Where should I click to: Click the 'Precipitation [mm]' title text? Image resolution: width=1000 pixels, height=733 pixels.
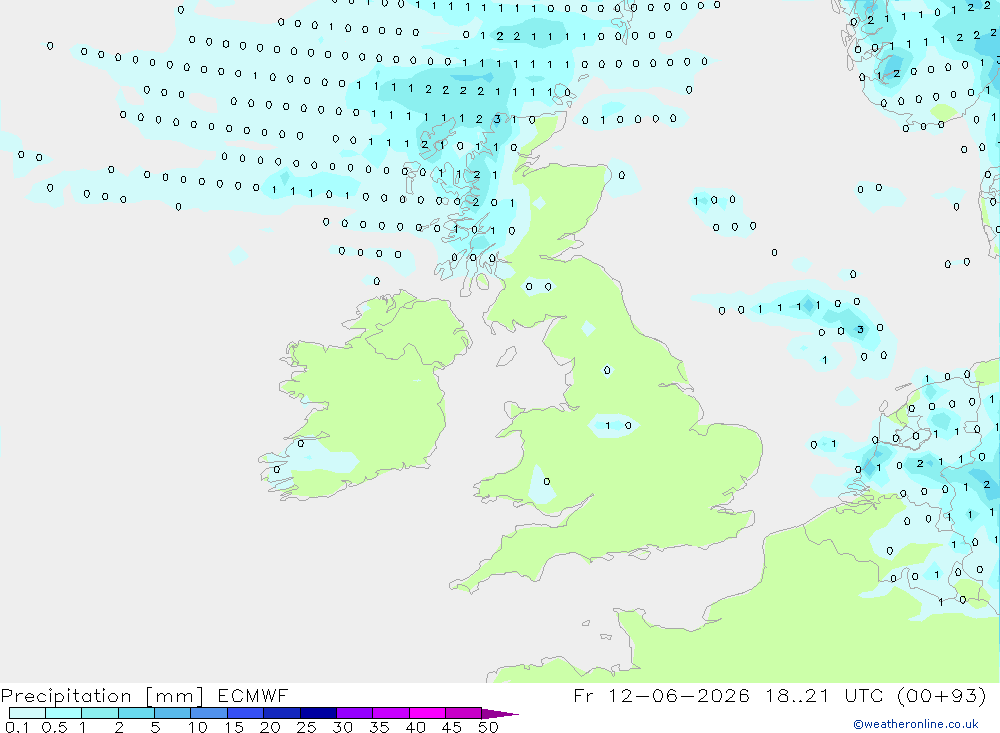[x=102, y=695]
